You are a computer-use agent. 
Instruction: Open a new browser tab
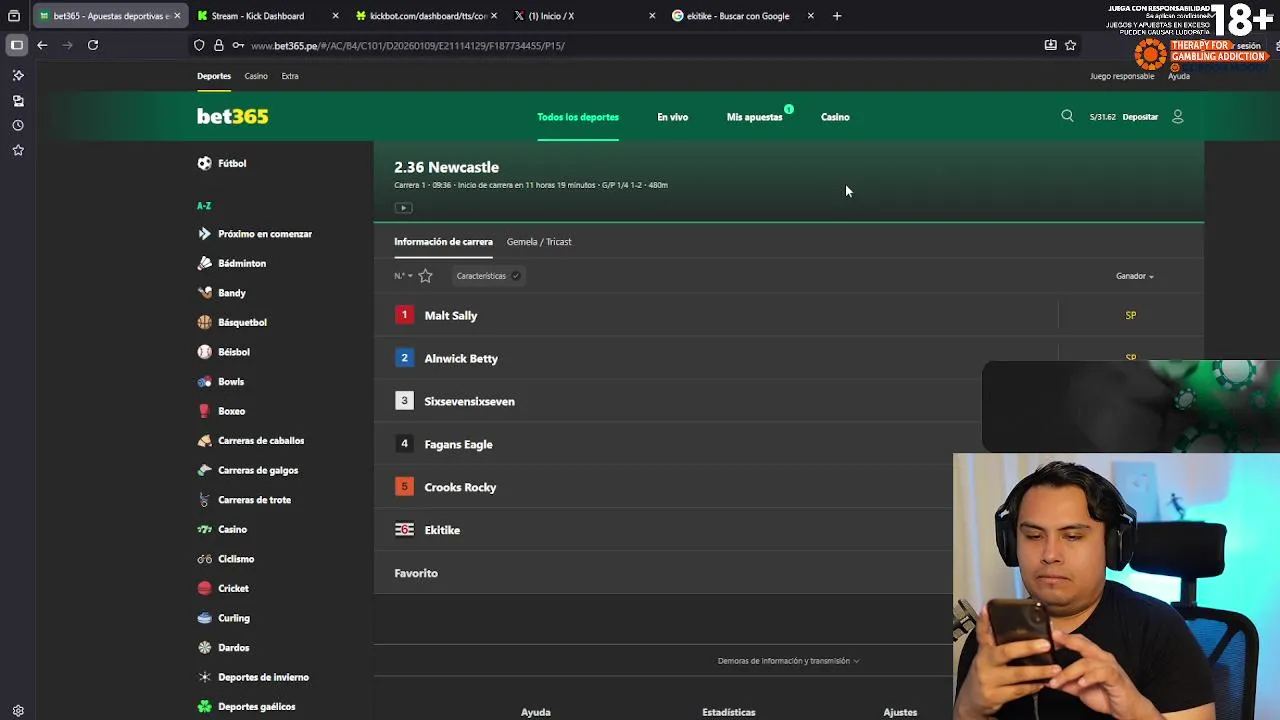tap(837, 16)
